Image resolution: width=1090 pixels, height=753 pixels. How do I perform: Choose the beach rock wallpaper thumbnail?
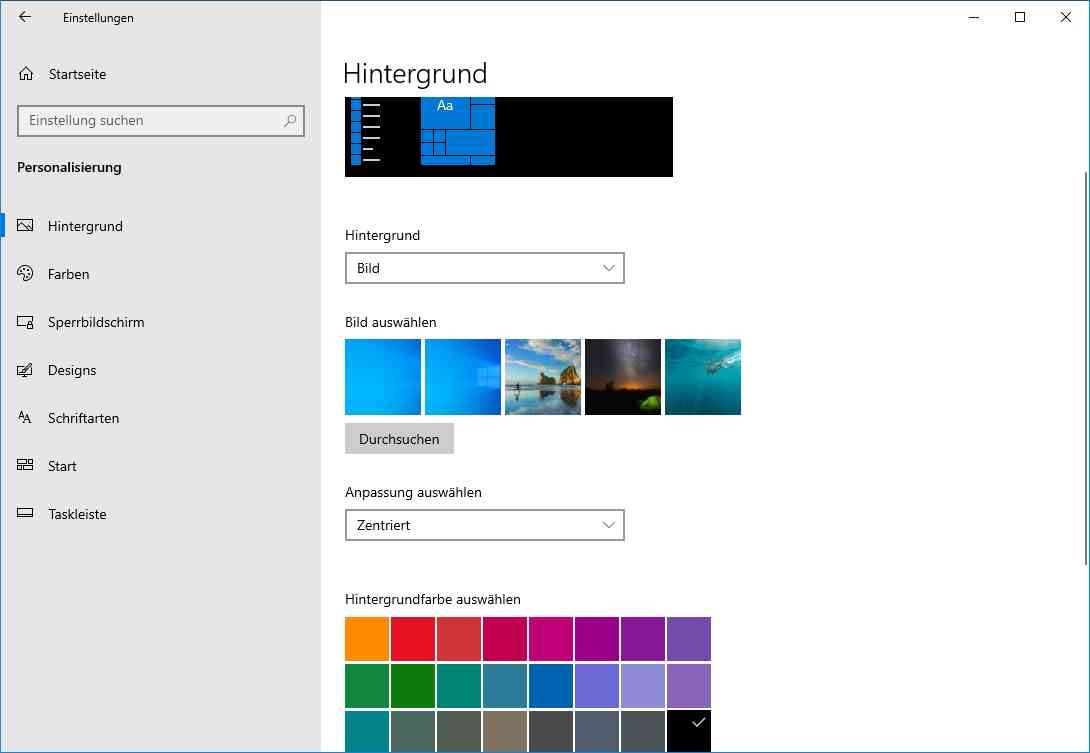(543, 377)
